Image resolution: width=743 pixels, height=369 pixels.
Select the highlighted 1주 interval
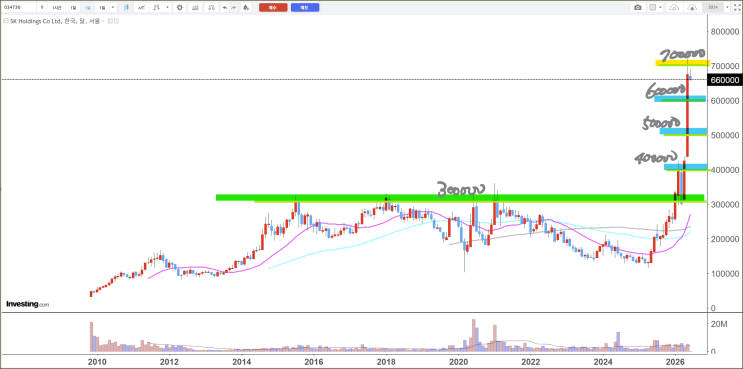click(88, 7)
